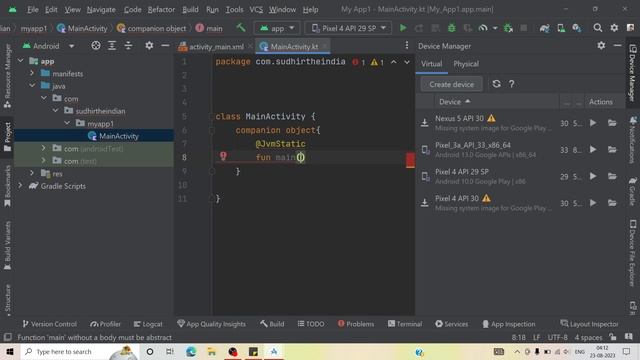Screen dimensions: 640x360
Task: Click the red error lightbulb on line 8
Action: (x=223, y=156)
